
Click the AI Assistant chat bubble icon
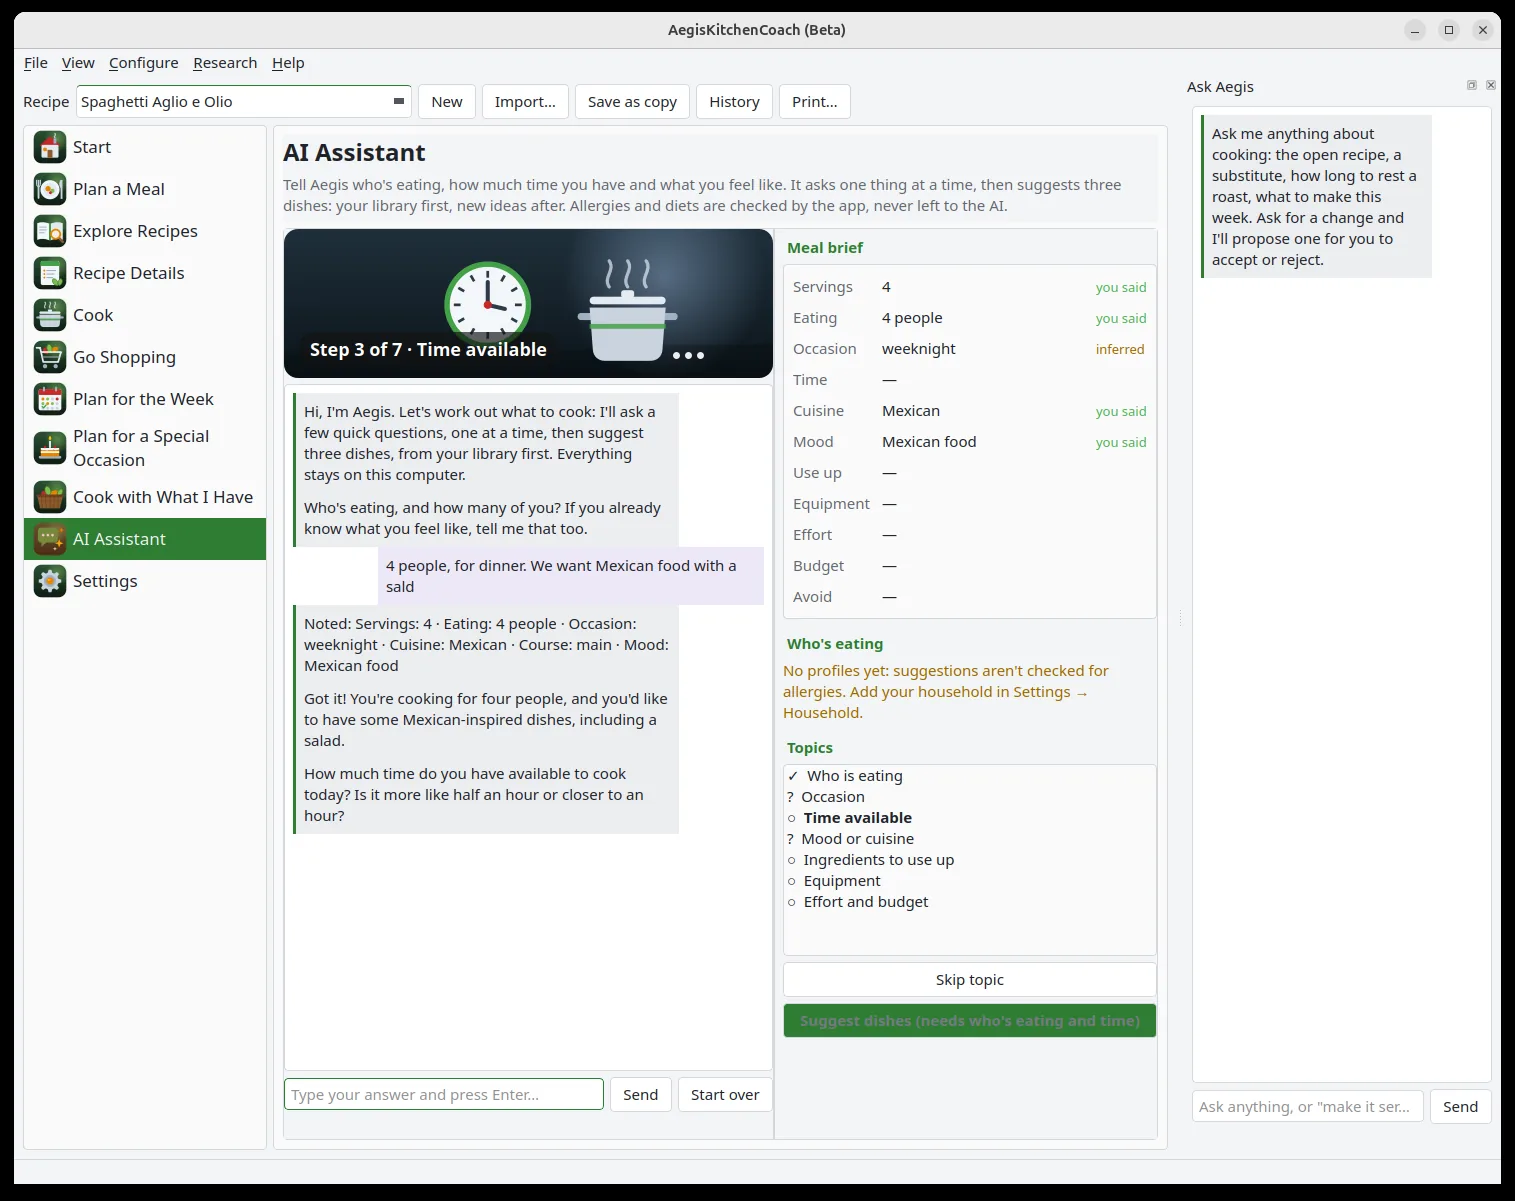click(x=49, y=539)
